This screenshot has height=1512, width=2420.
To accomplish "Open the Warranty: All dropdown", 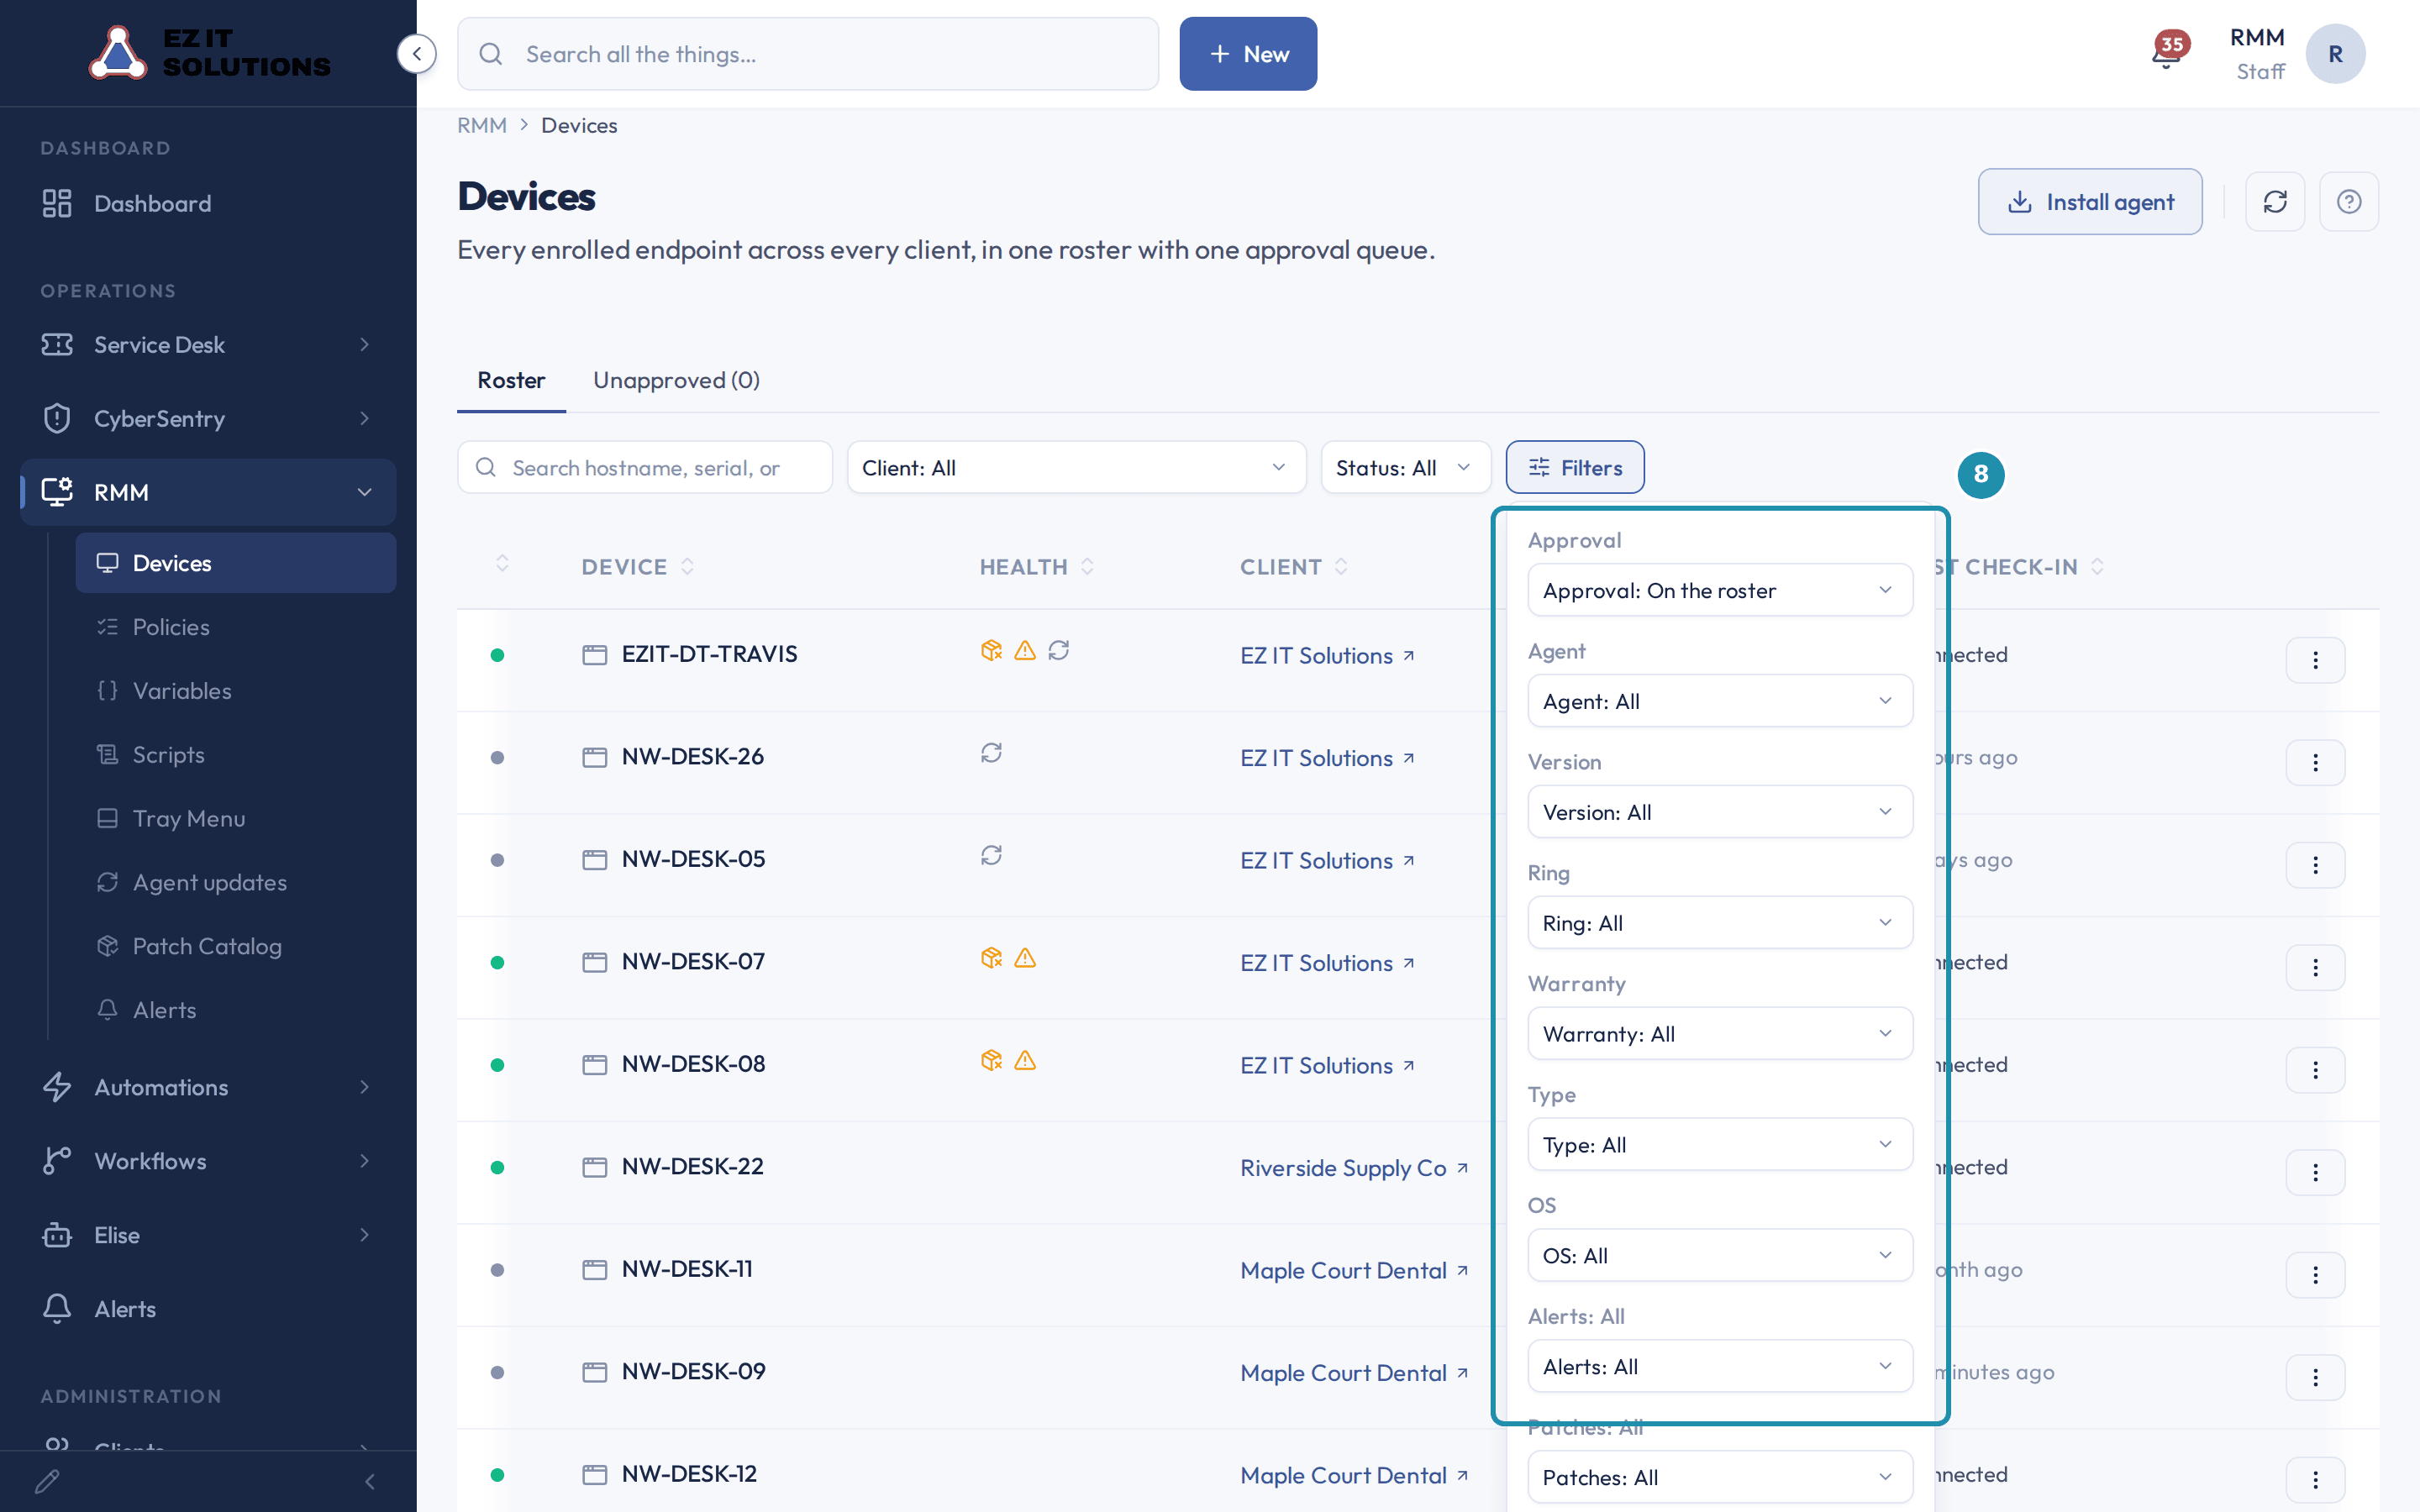I will 1720,1035.
